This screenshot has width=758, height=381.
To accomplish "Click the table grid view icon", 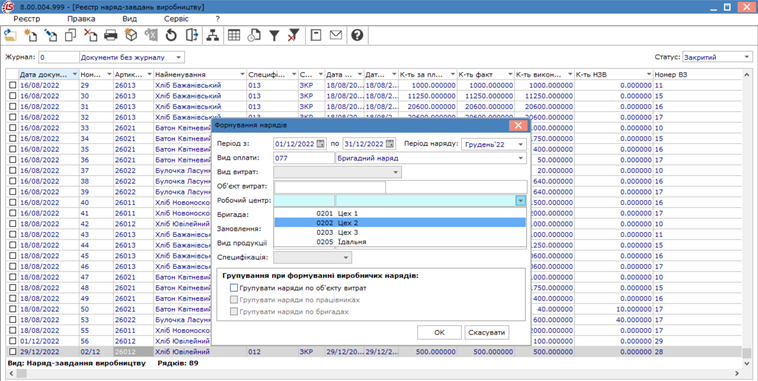I will click(x=234, y=35).
